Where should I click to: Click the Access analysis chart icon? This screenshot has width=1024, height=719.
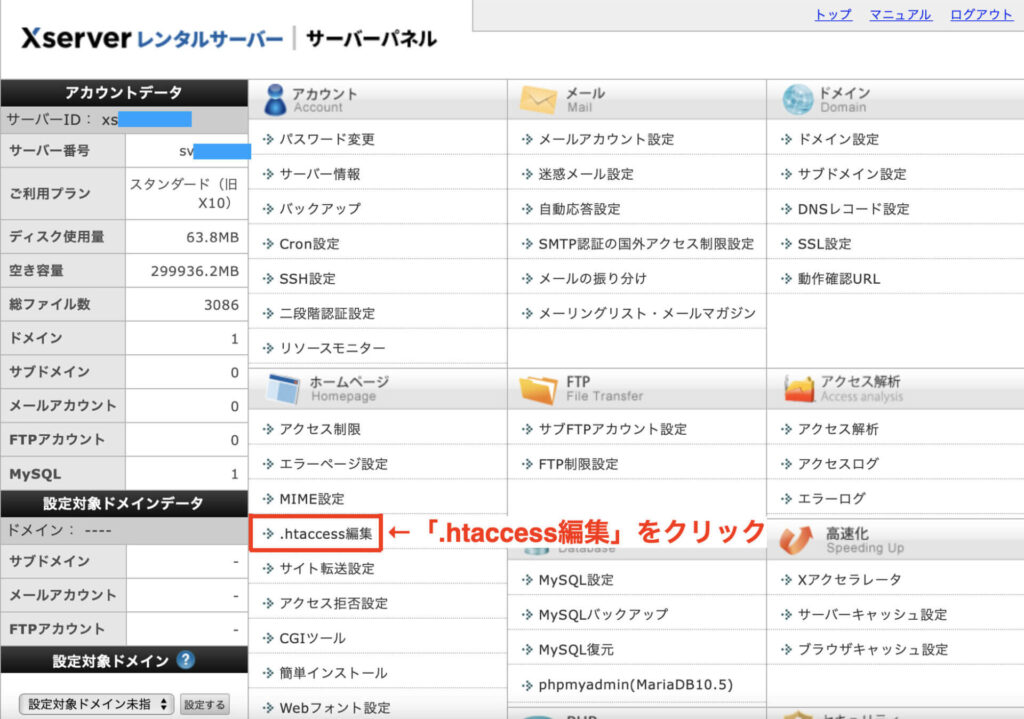tap(799, 389)
